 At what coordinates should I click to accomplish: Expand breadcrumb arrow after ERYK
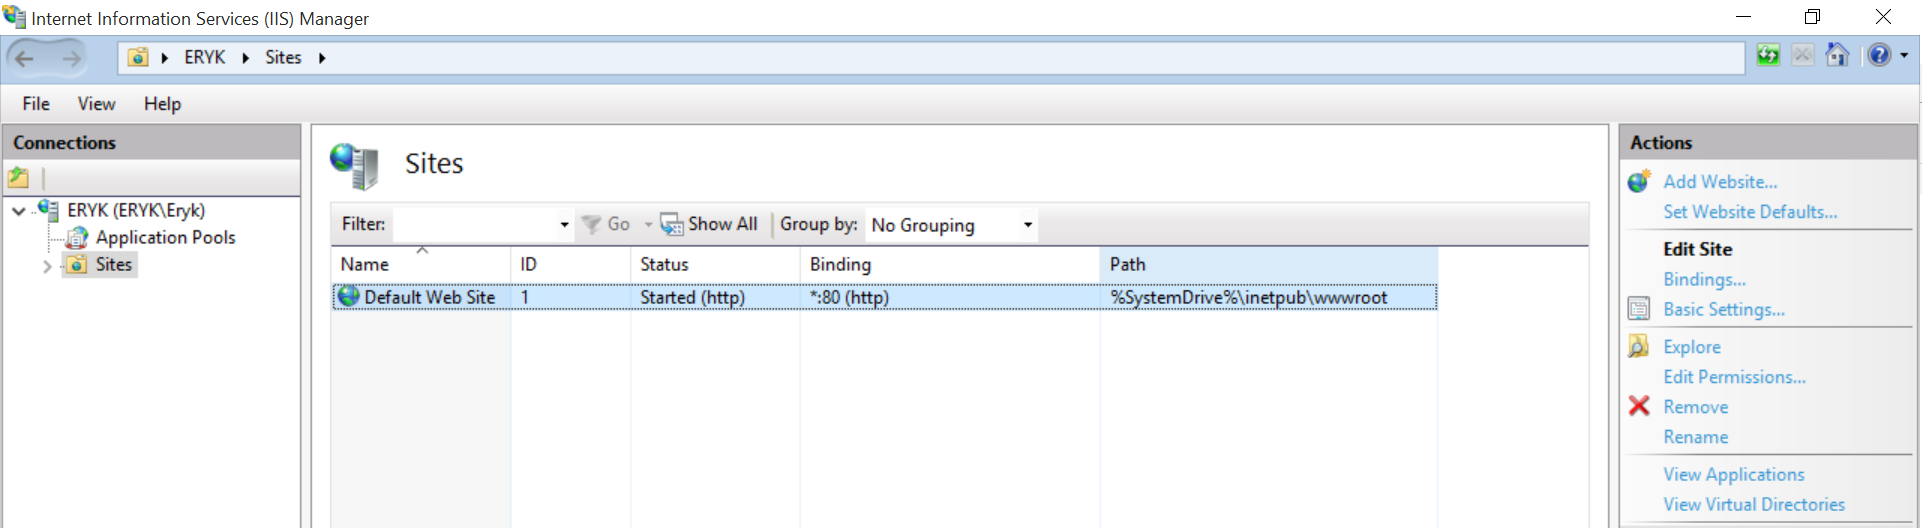point(245,58)
